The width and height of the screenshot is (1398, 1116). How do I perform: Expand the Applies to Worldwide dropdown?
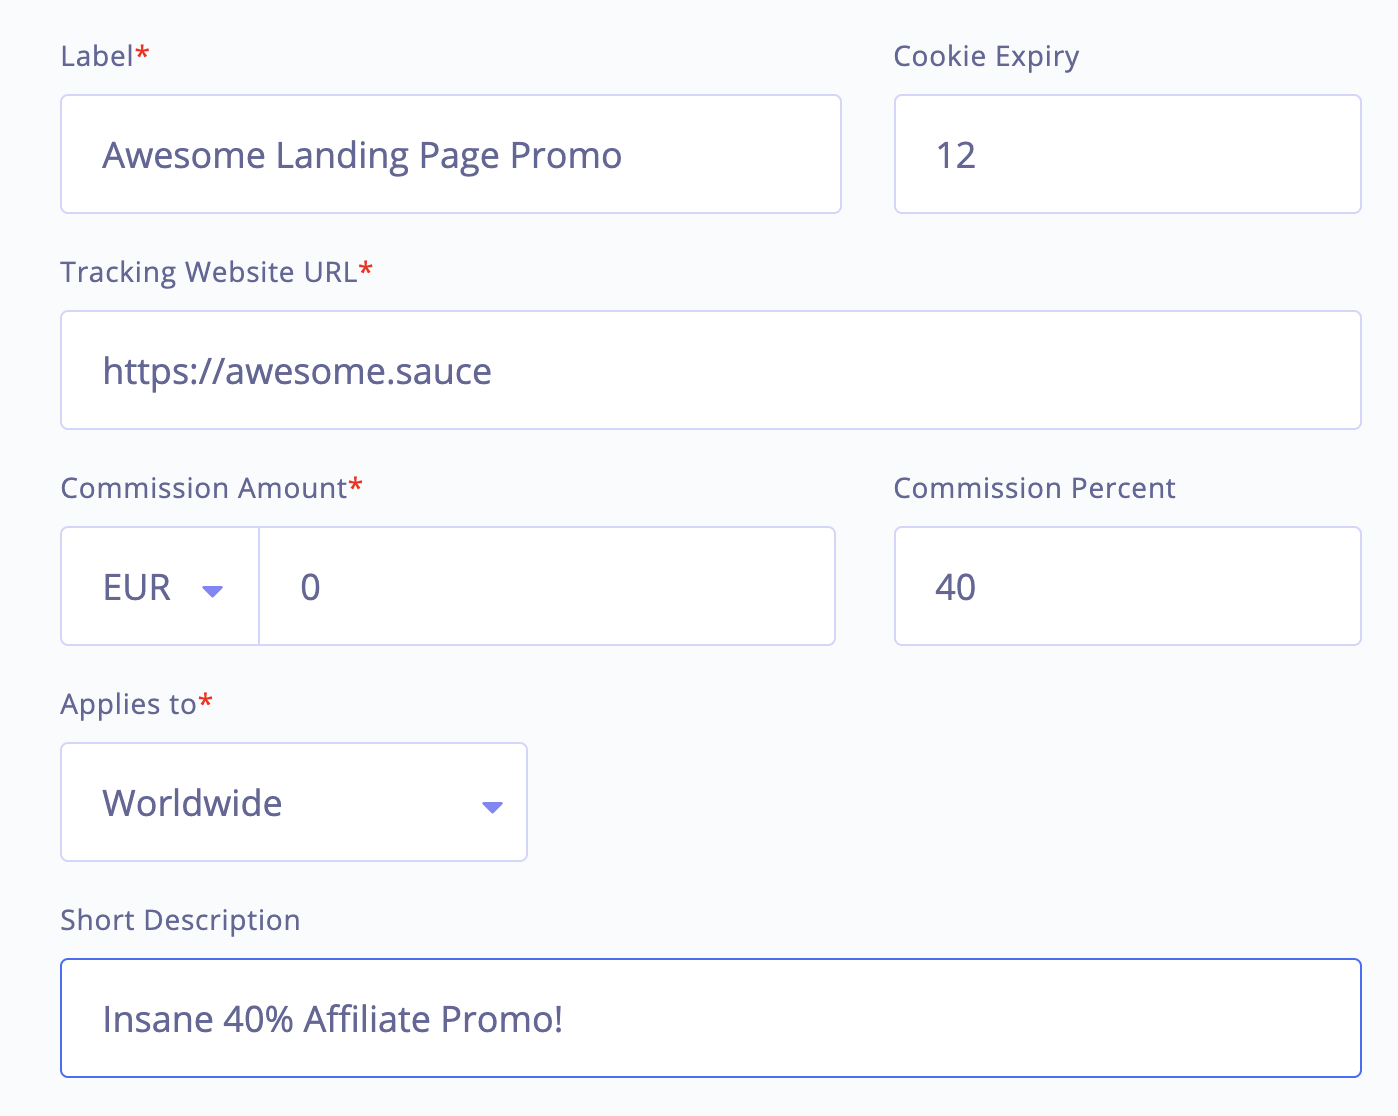point(294,802)
